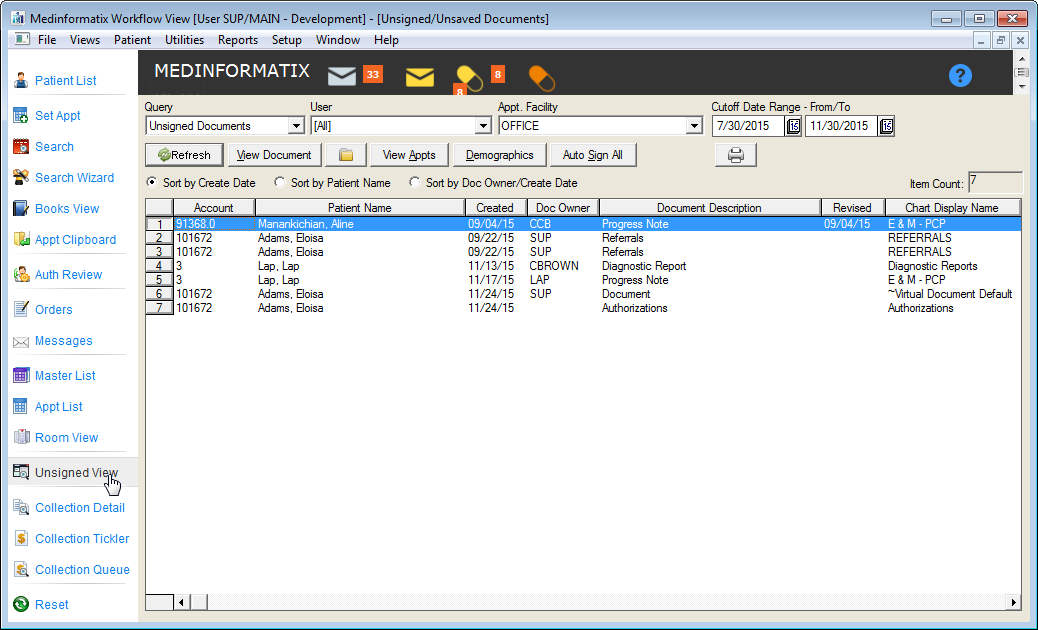Open the white envelope messages icon
Image resolution: width=1038 pixels, height=630 pixels.
tap(342, 76)
